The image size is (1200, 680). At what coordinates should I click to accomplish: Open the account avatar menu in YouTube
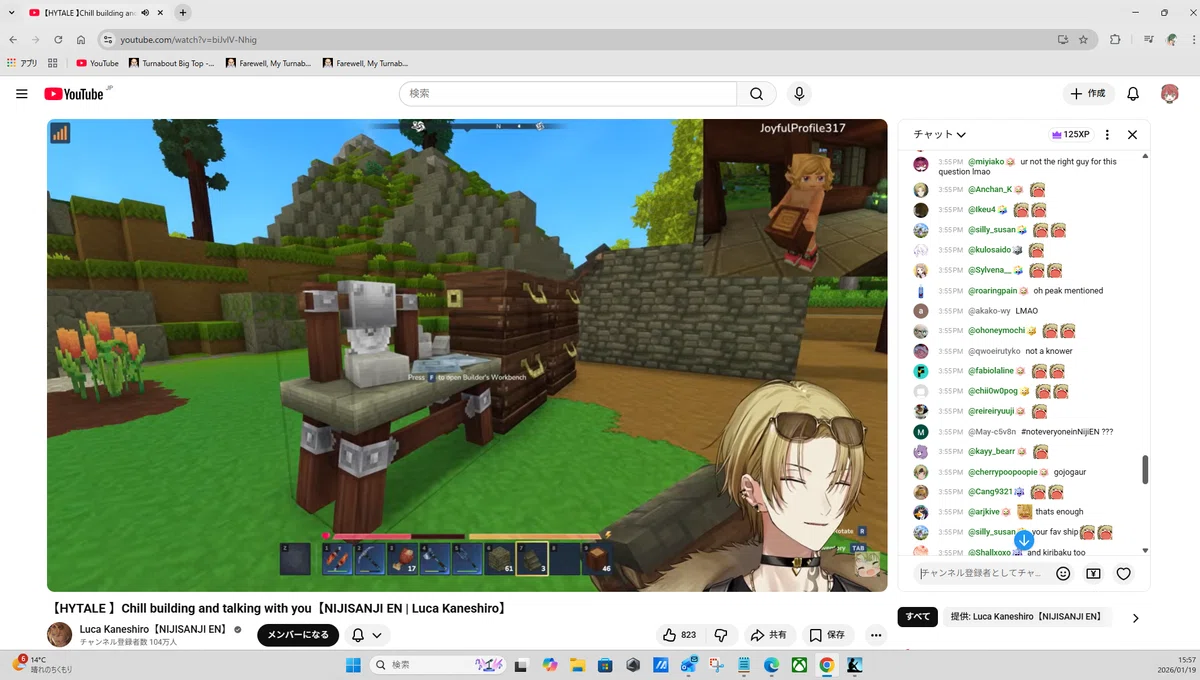(1169, 94)
